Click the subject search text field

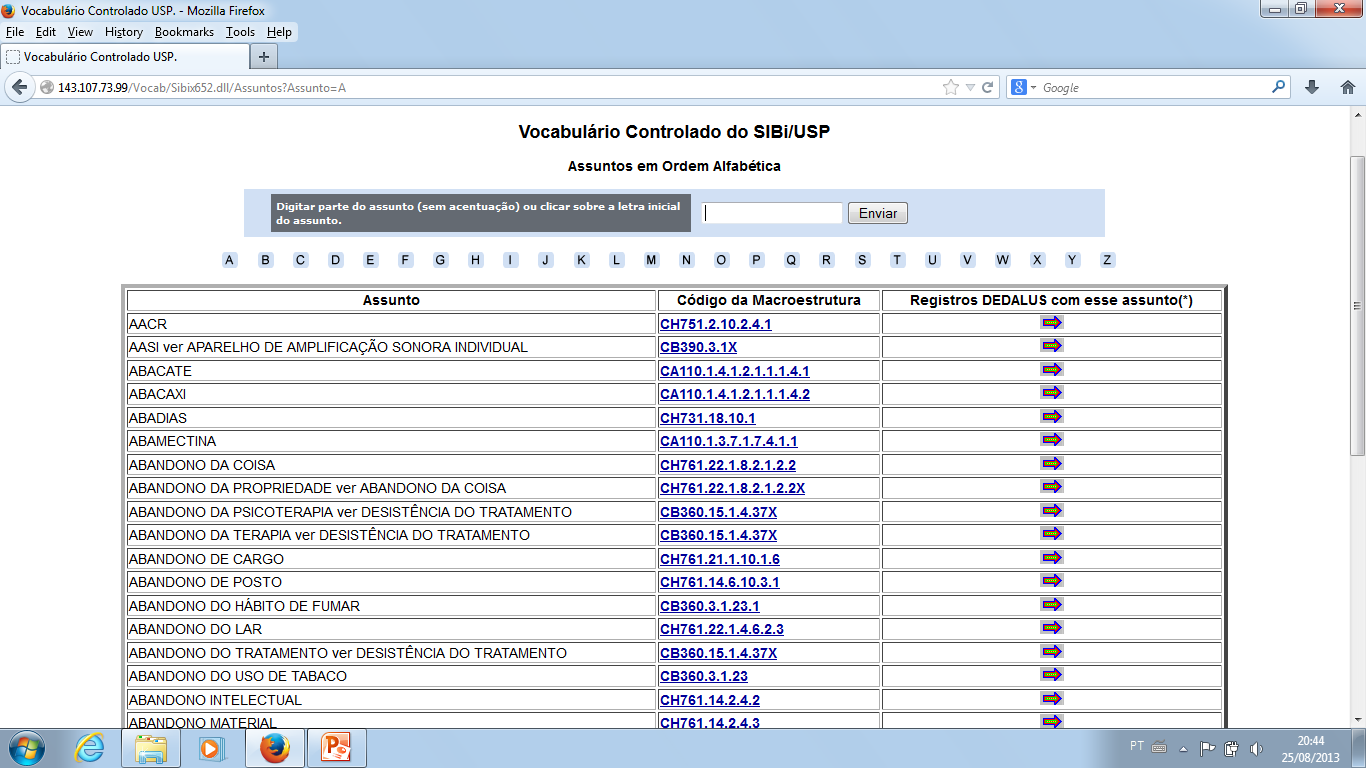coord(773,213)
